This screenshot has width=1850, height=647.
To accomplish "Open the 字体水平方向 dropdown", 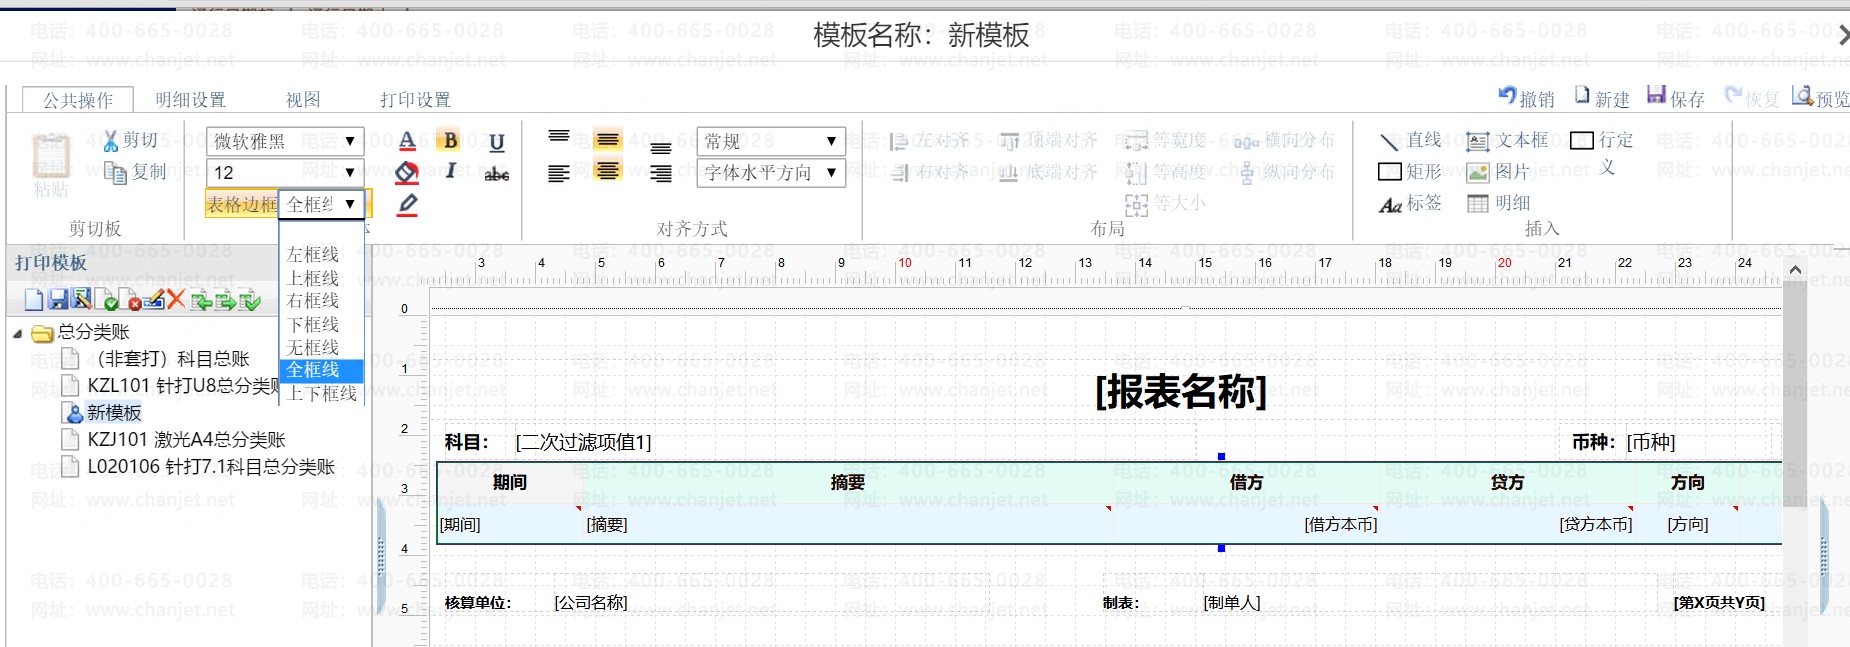I will (x=770, y=172).
